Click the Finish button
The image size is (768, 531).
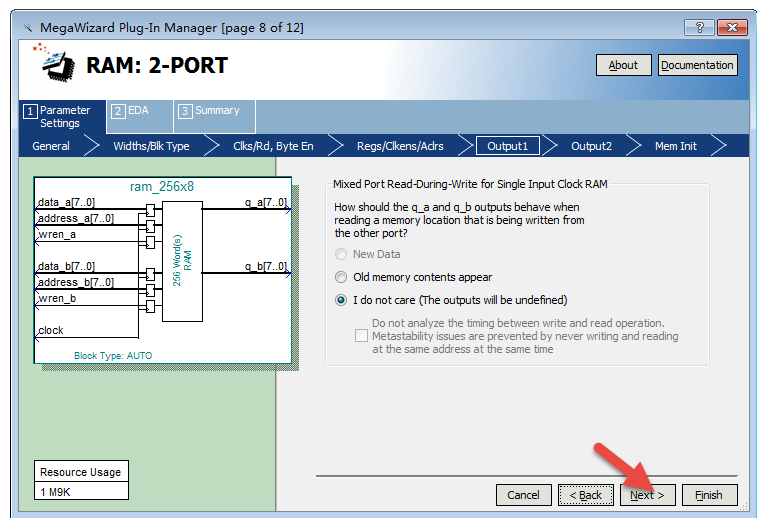(709, 495)
